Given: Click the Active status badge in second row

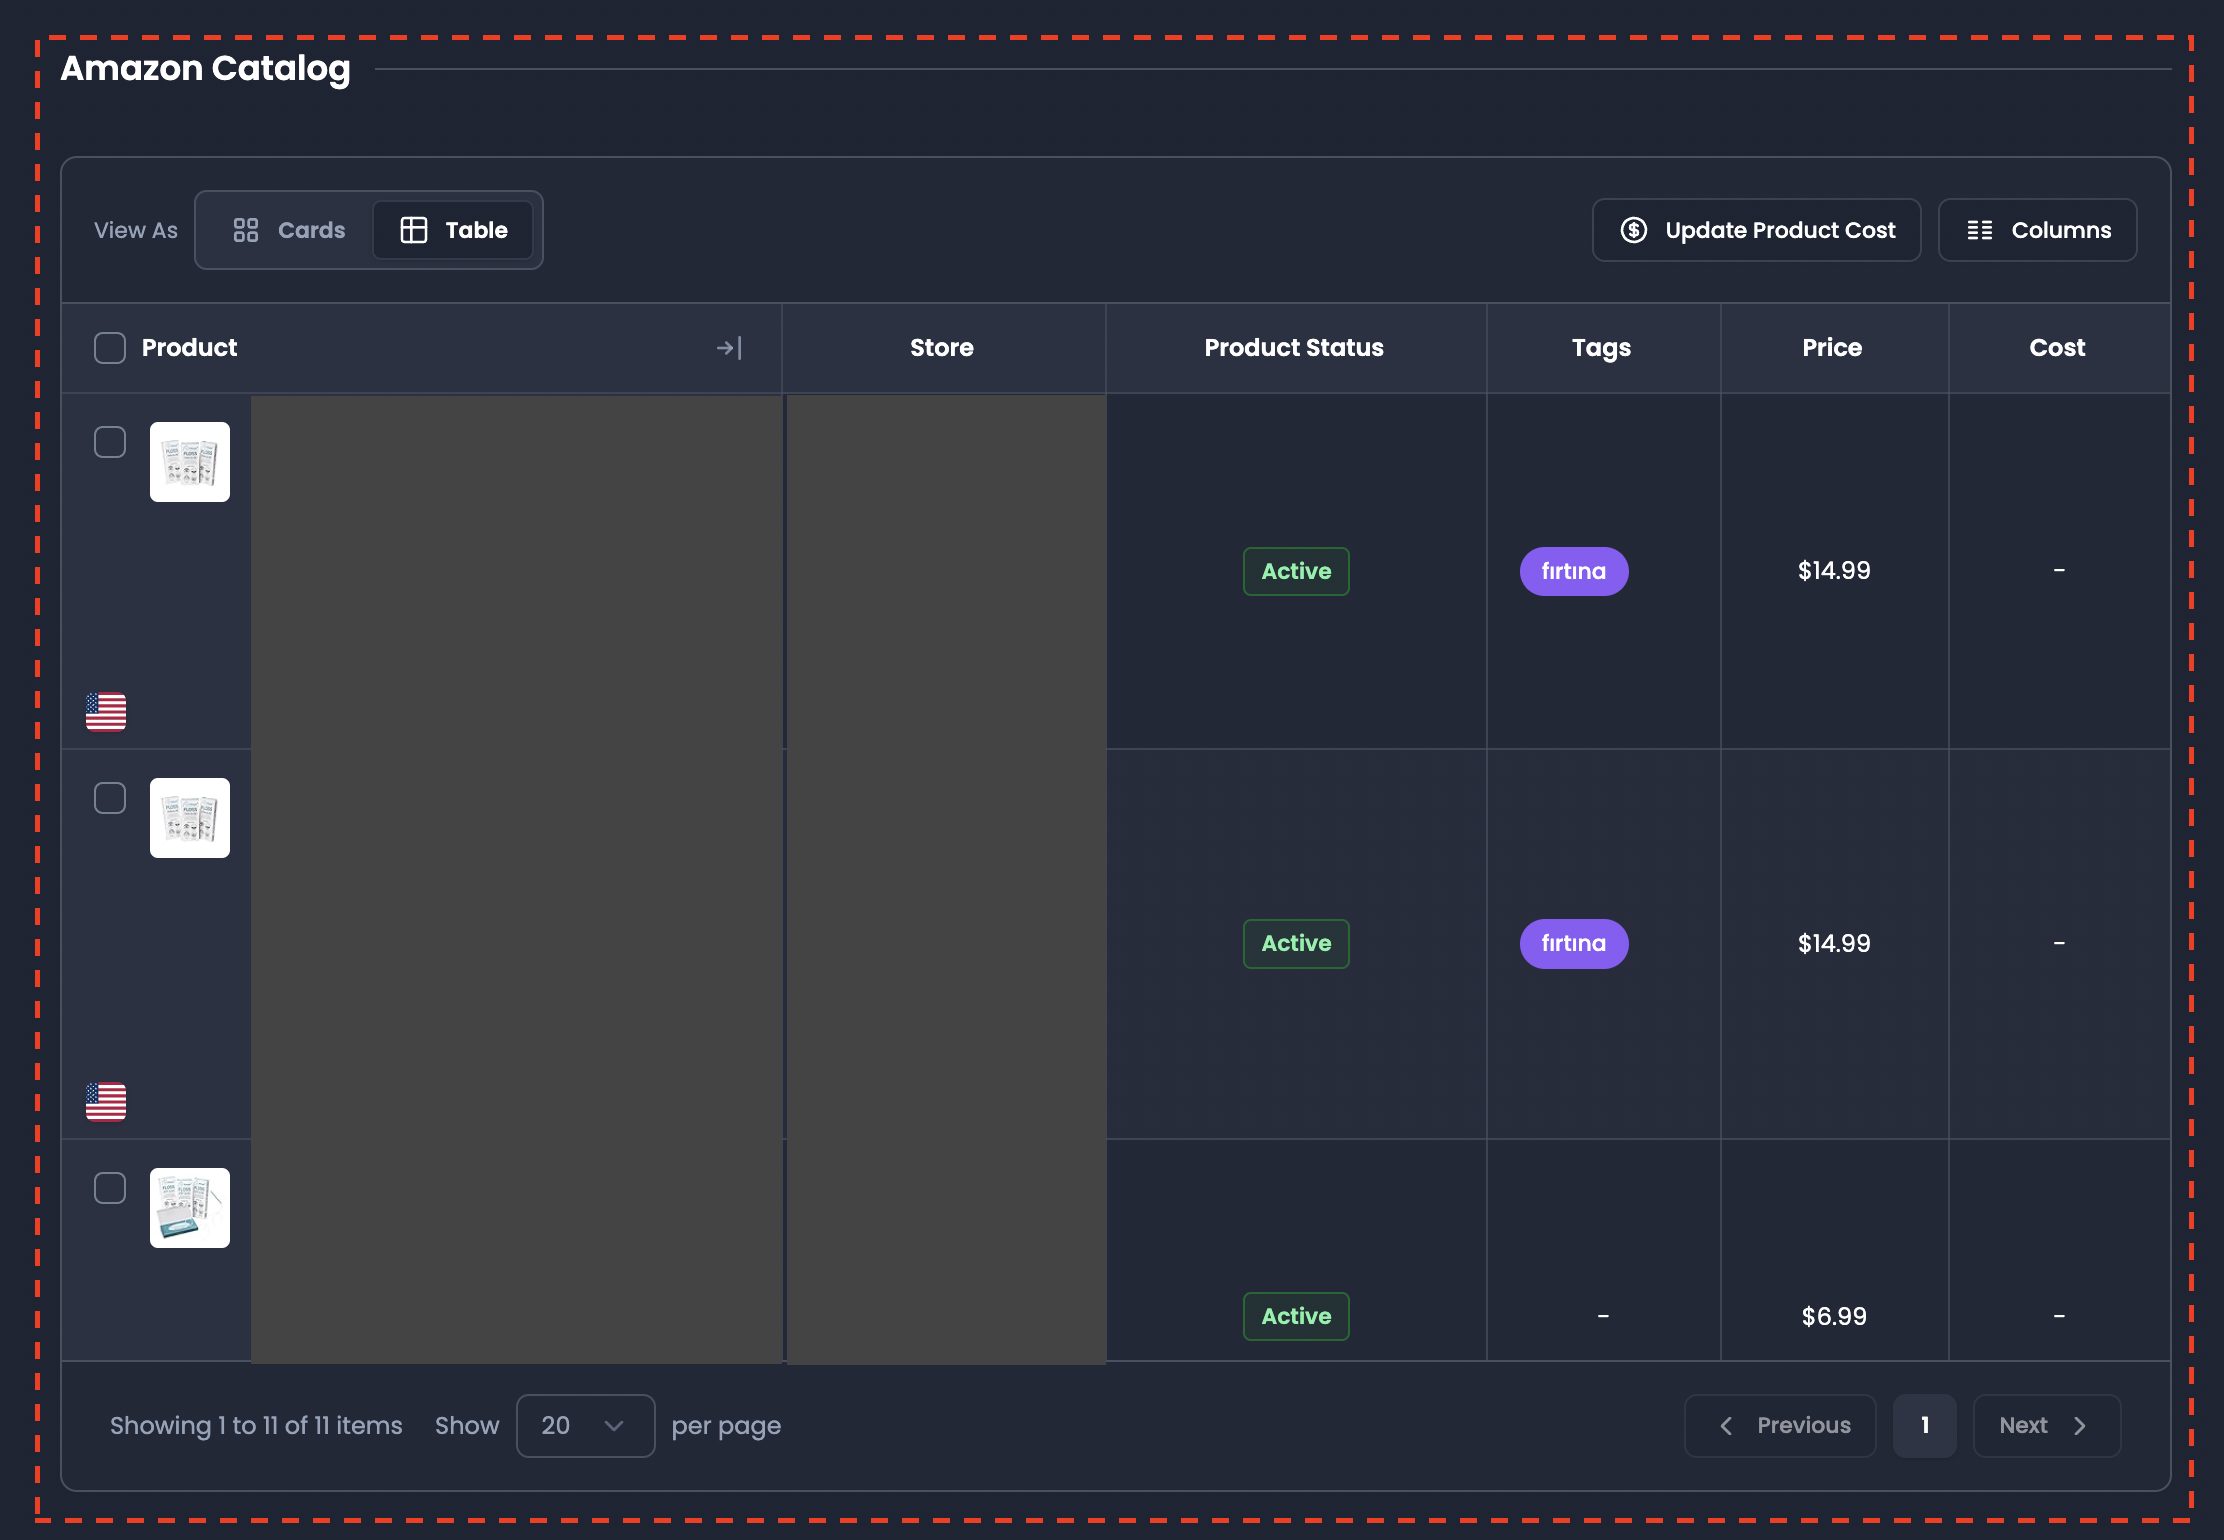Looking at the screenshot, I should 1296,943.
